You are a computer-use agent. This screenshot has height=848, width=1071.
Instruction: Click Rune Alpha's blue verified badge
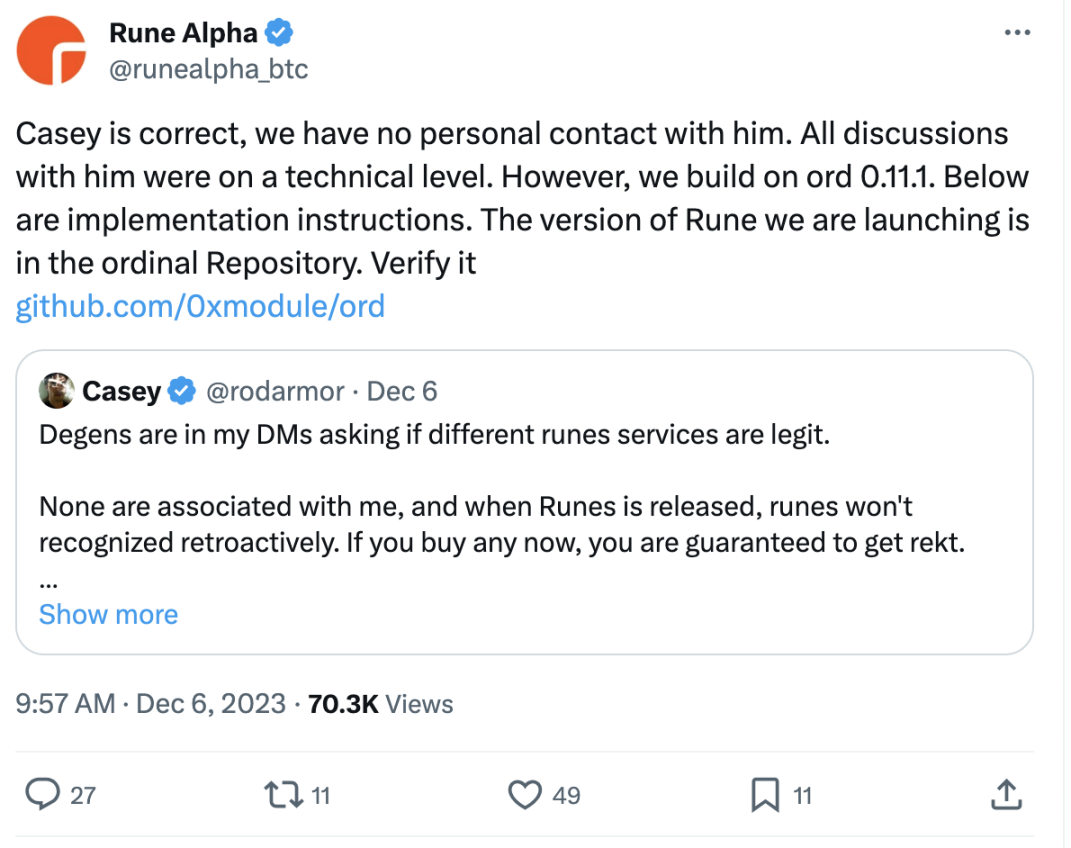pyautogui.click(x=279, y=33)
